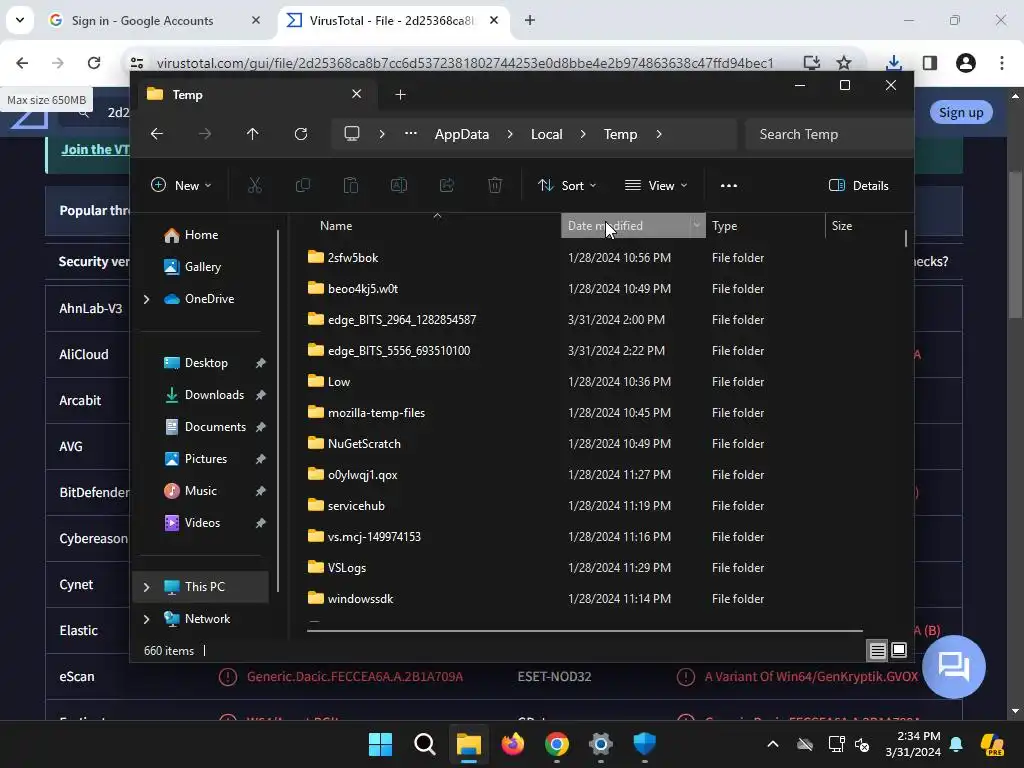Viewport: 1024px width, 768px height.
Task: Switch to large thumbnails view icon in status bar
Action: tap(899, 650)
